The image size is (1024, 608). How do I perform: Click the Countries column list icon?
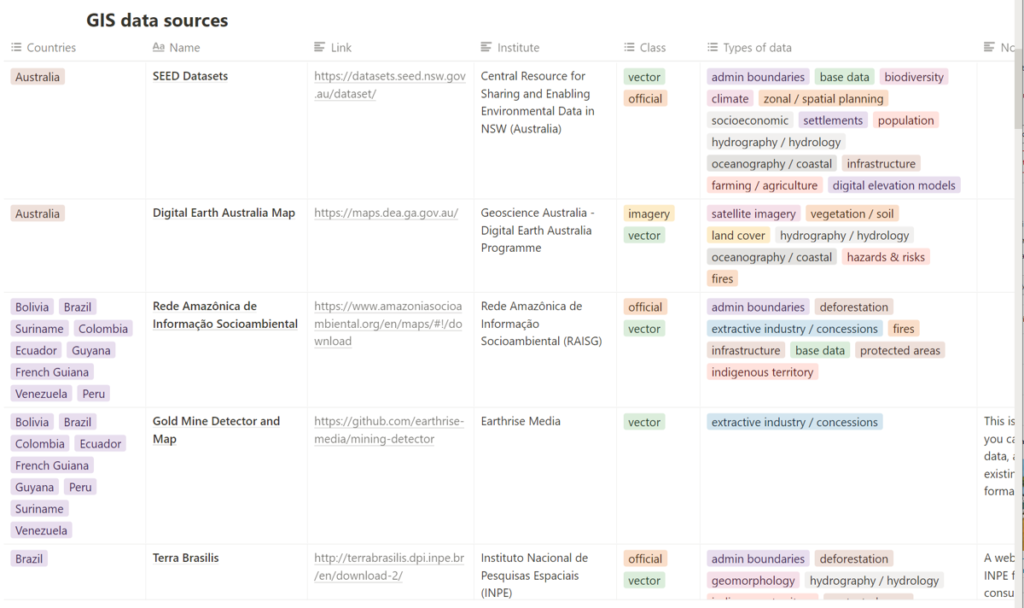(16, 48)
